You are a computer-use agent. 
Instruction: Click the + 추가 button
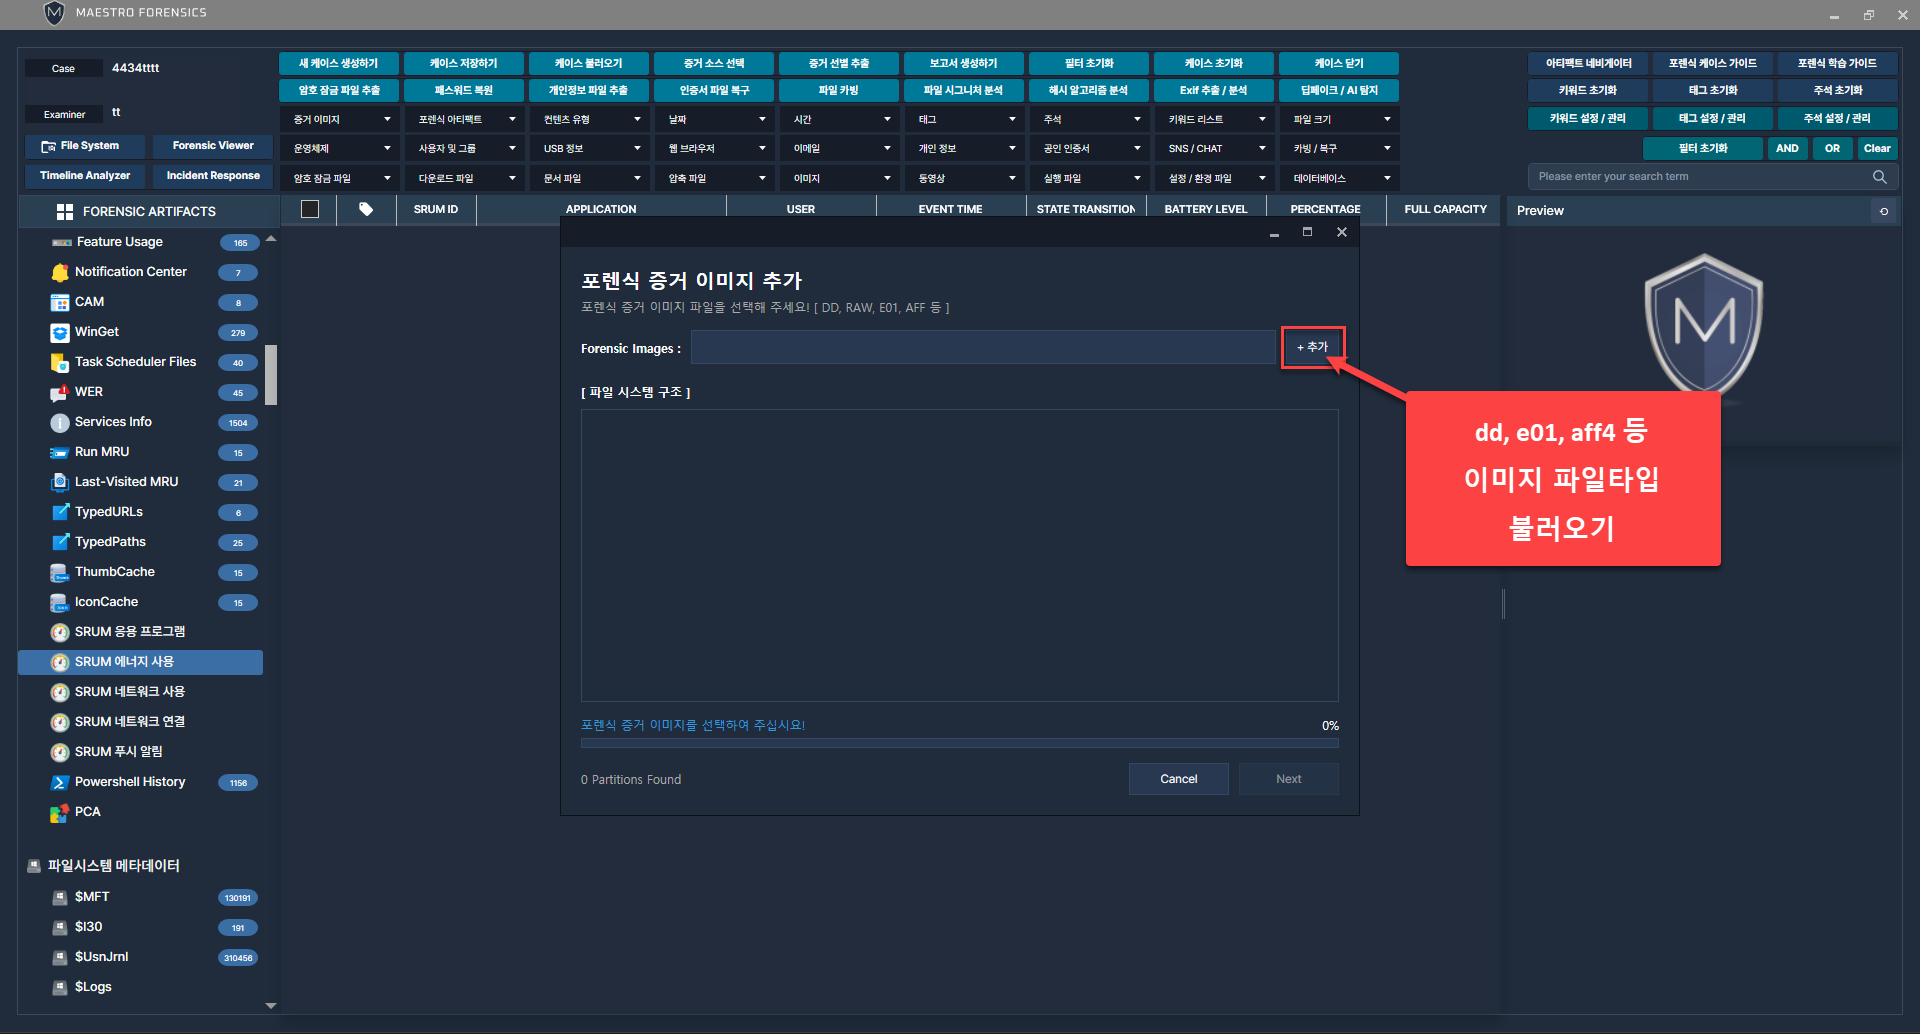(x=1312, y=347)
